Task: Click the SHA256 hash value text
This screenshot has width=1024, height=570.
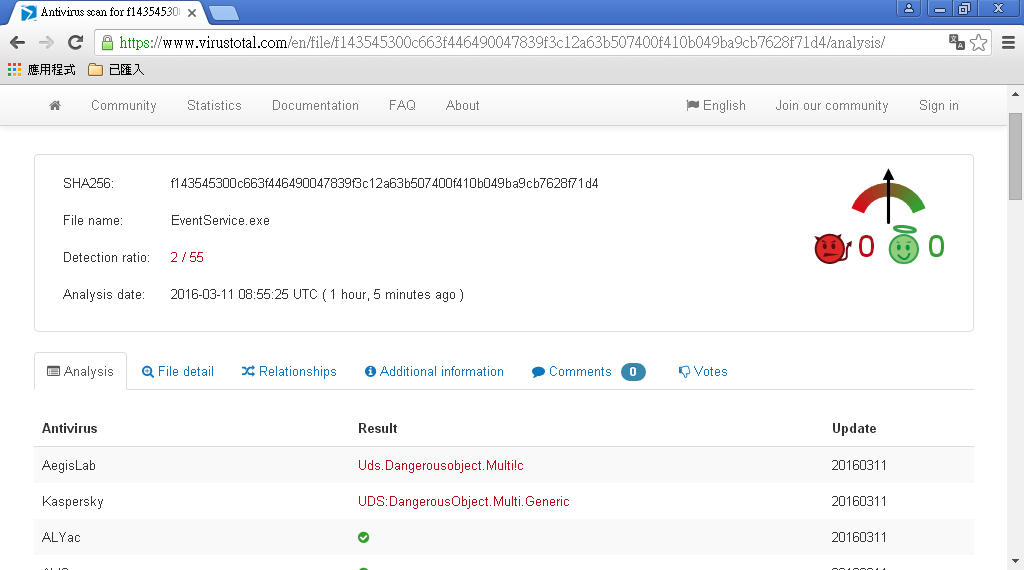Action: click(384, 183)
